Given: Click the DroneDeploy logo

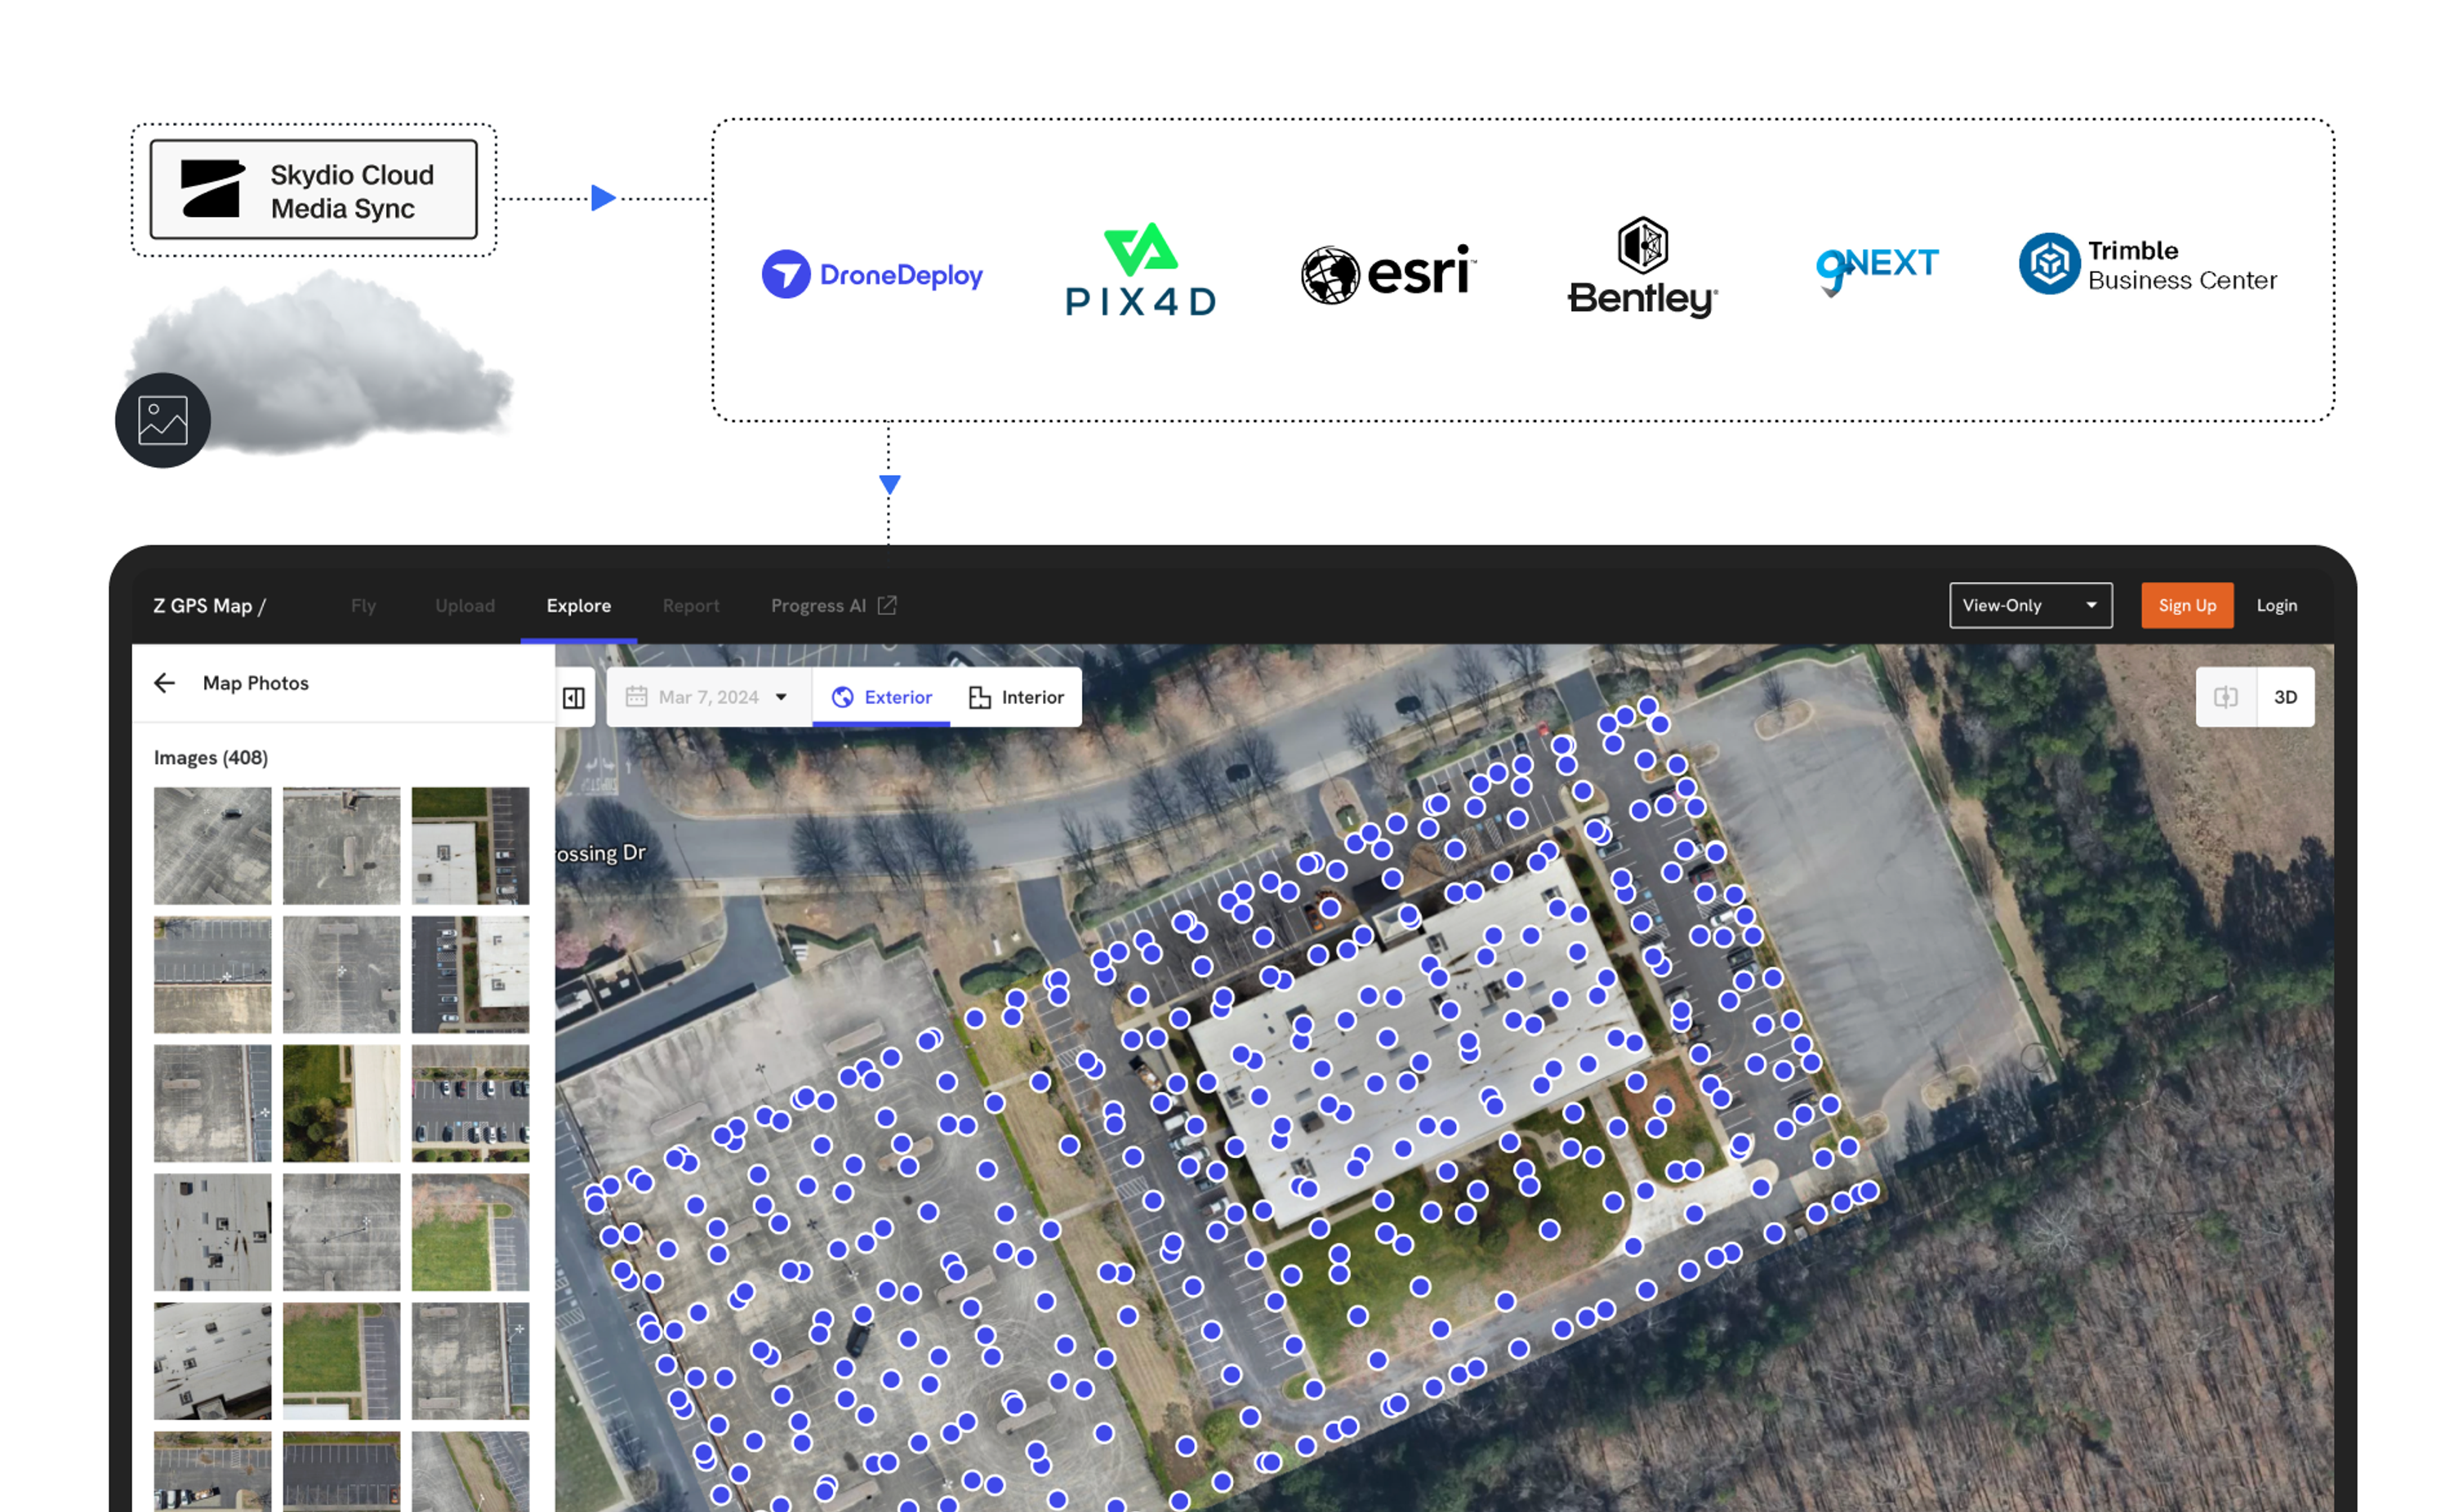Looking at the screenshot, I should point(872,274).
